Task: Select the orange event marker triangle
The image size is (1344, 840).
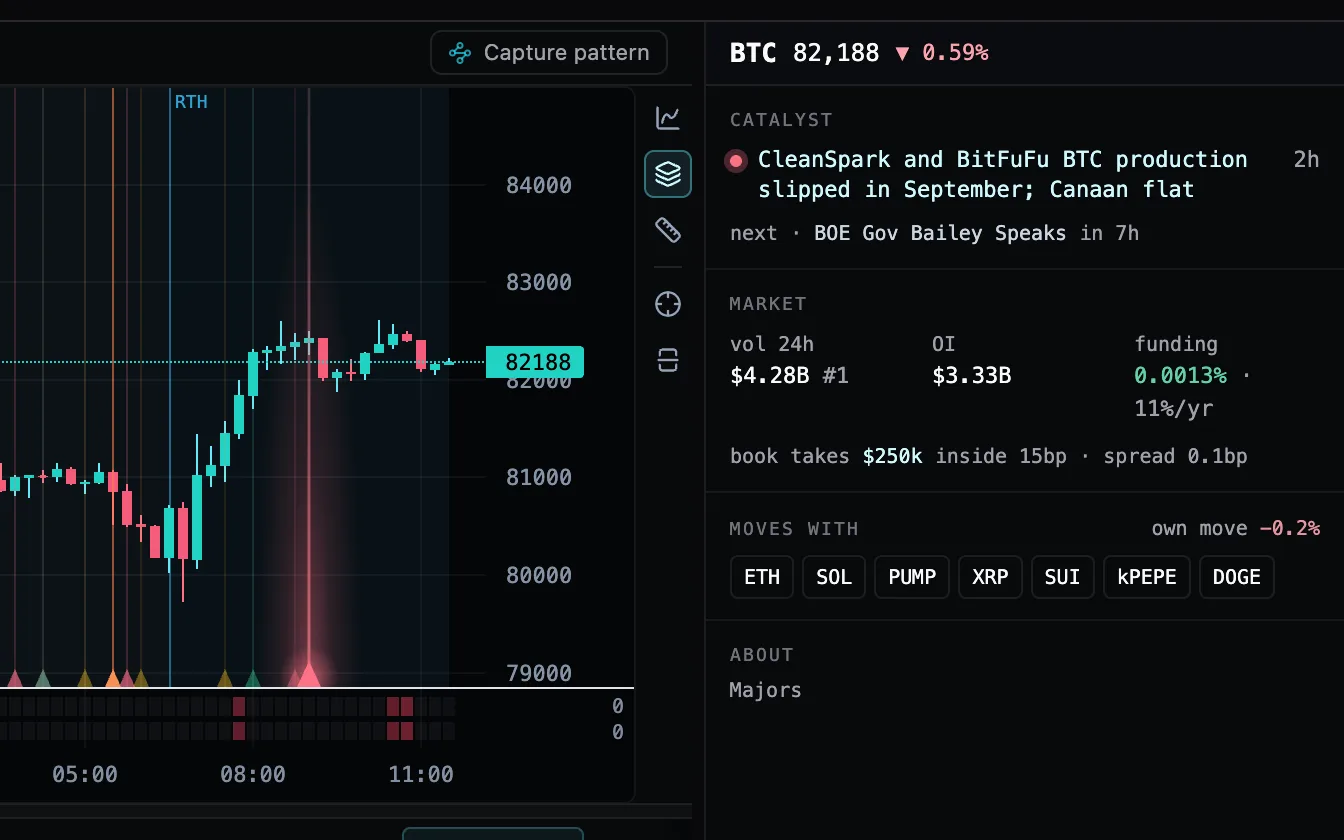Action: point(113,679)
